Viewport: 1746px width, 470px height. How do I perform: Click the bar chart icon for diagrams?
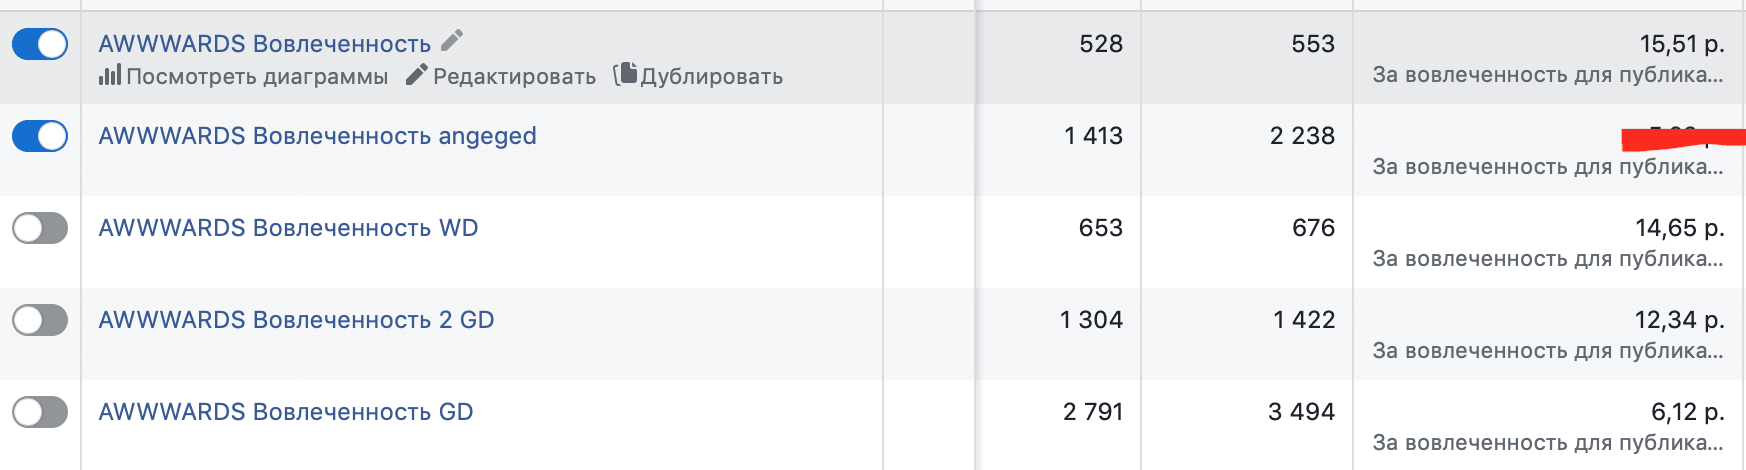pos(110,75)
